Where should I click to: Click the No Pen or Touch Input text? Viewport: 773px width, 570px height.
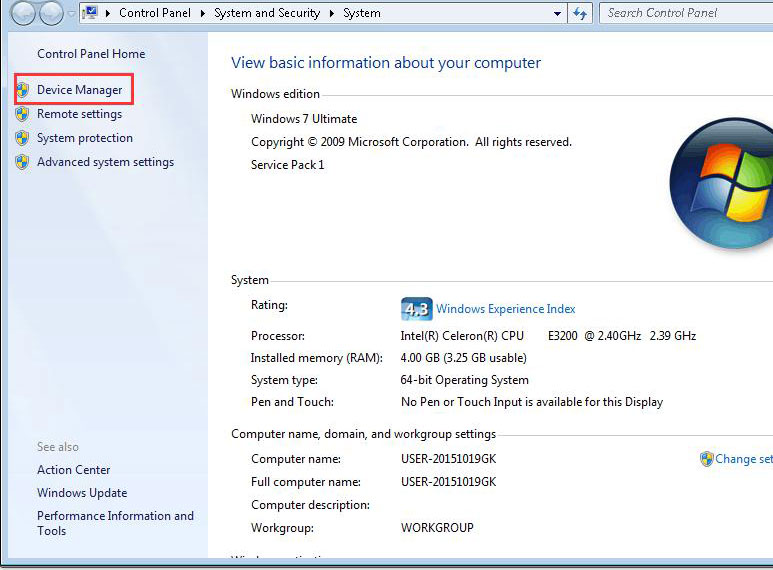coord(532,402)
